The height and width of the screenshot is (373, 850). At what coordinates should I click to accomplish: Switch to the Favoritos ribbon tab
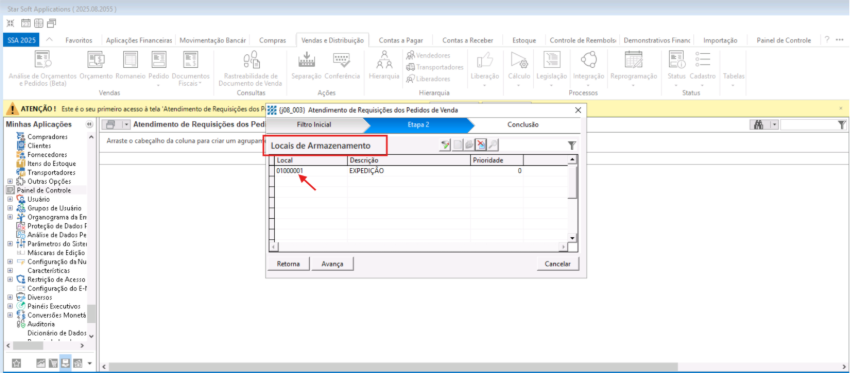click(79, 40)
